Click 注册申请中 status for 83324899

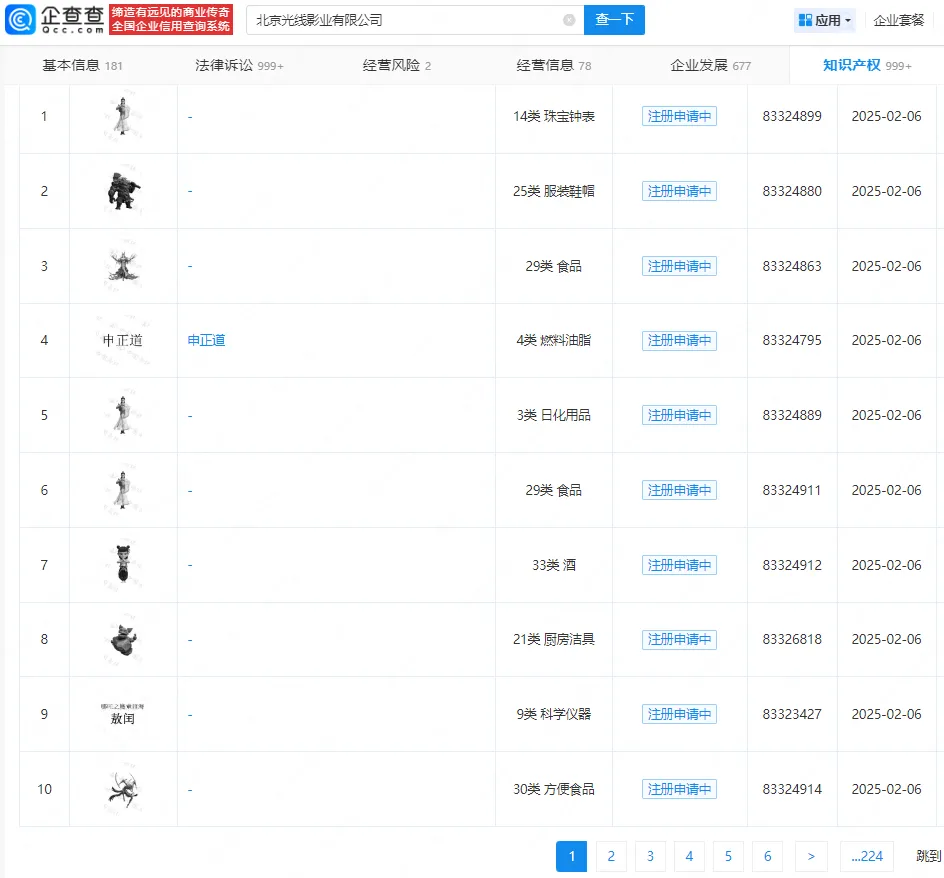point(679,116)
